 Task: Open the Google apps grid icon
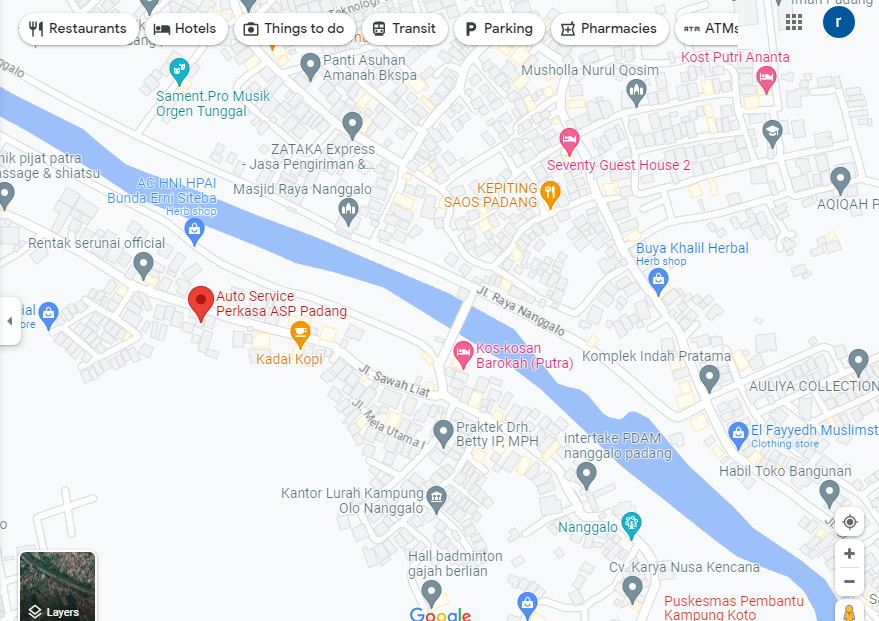[794, 22]
